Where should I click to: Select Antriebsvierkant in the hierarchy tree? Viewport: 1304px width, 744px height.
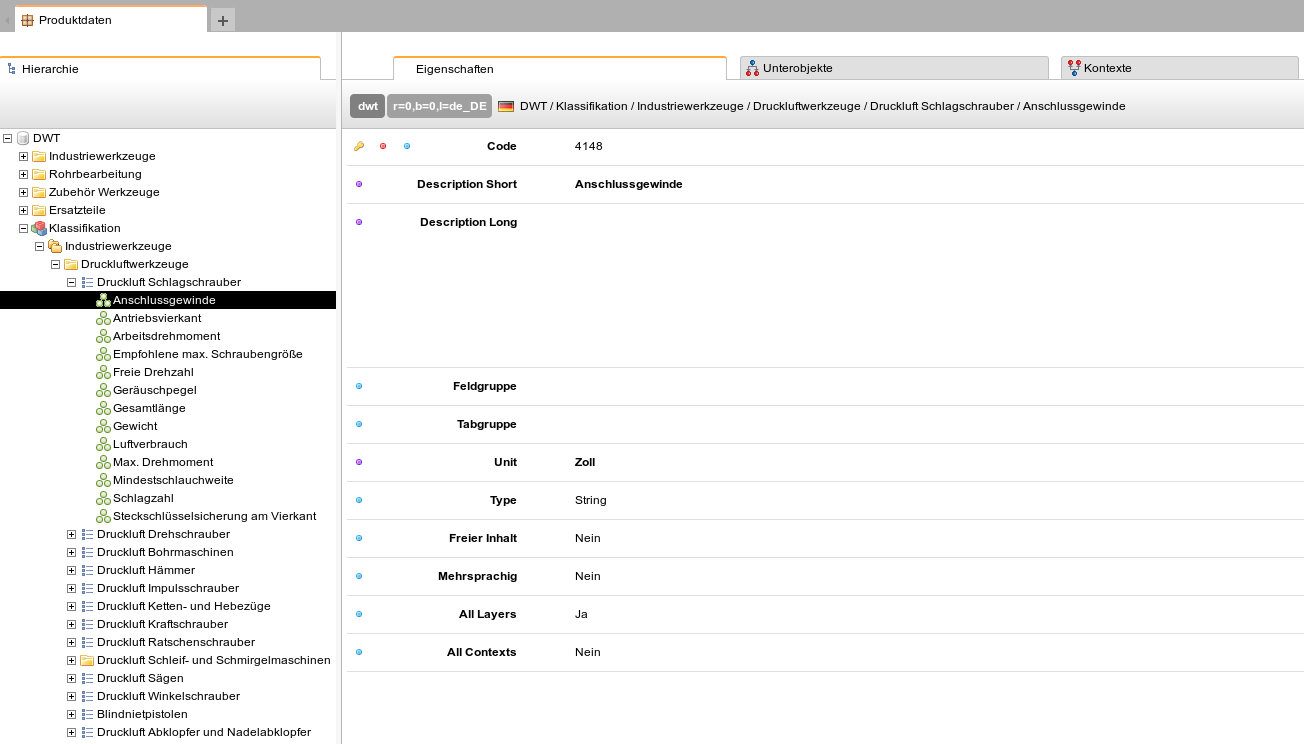coord(157,318)
